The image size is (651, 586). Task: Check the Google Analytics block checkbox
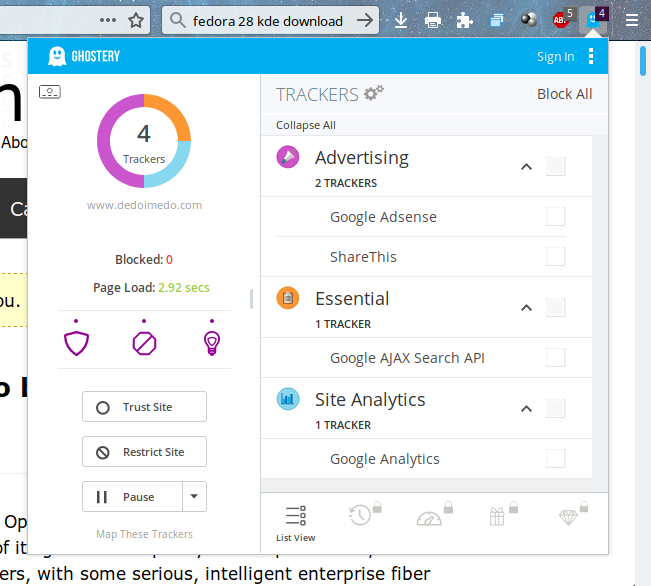555,459
